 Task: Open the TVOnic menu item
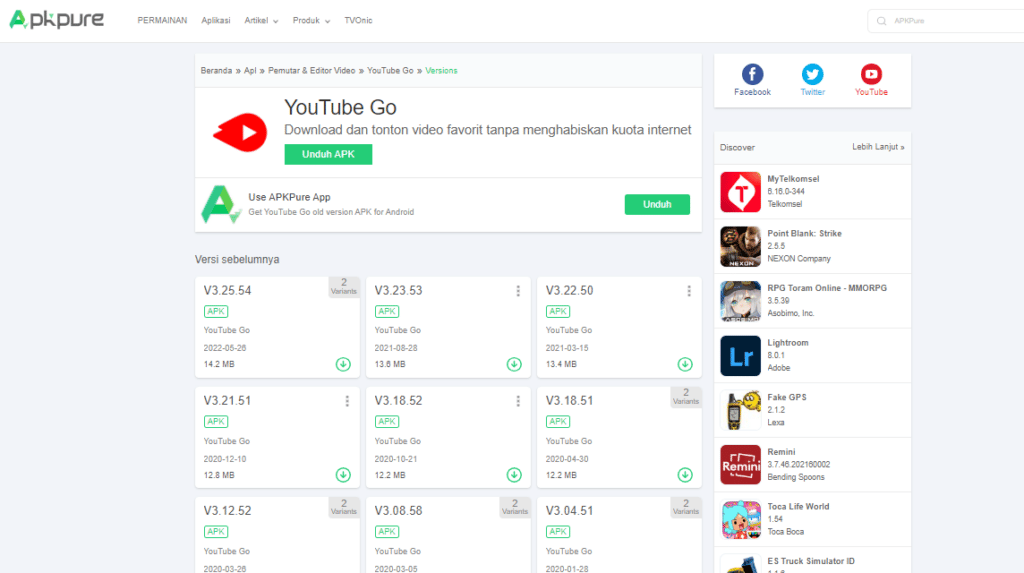tap(358, 20)
